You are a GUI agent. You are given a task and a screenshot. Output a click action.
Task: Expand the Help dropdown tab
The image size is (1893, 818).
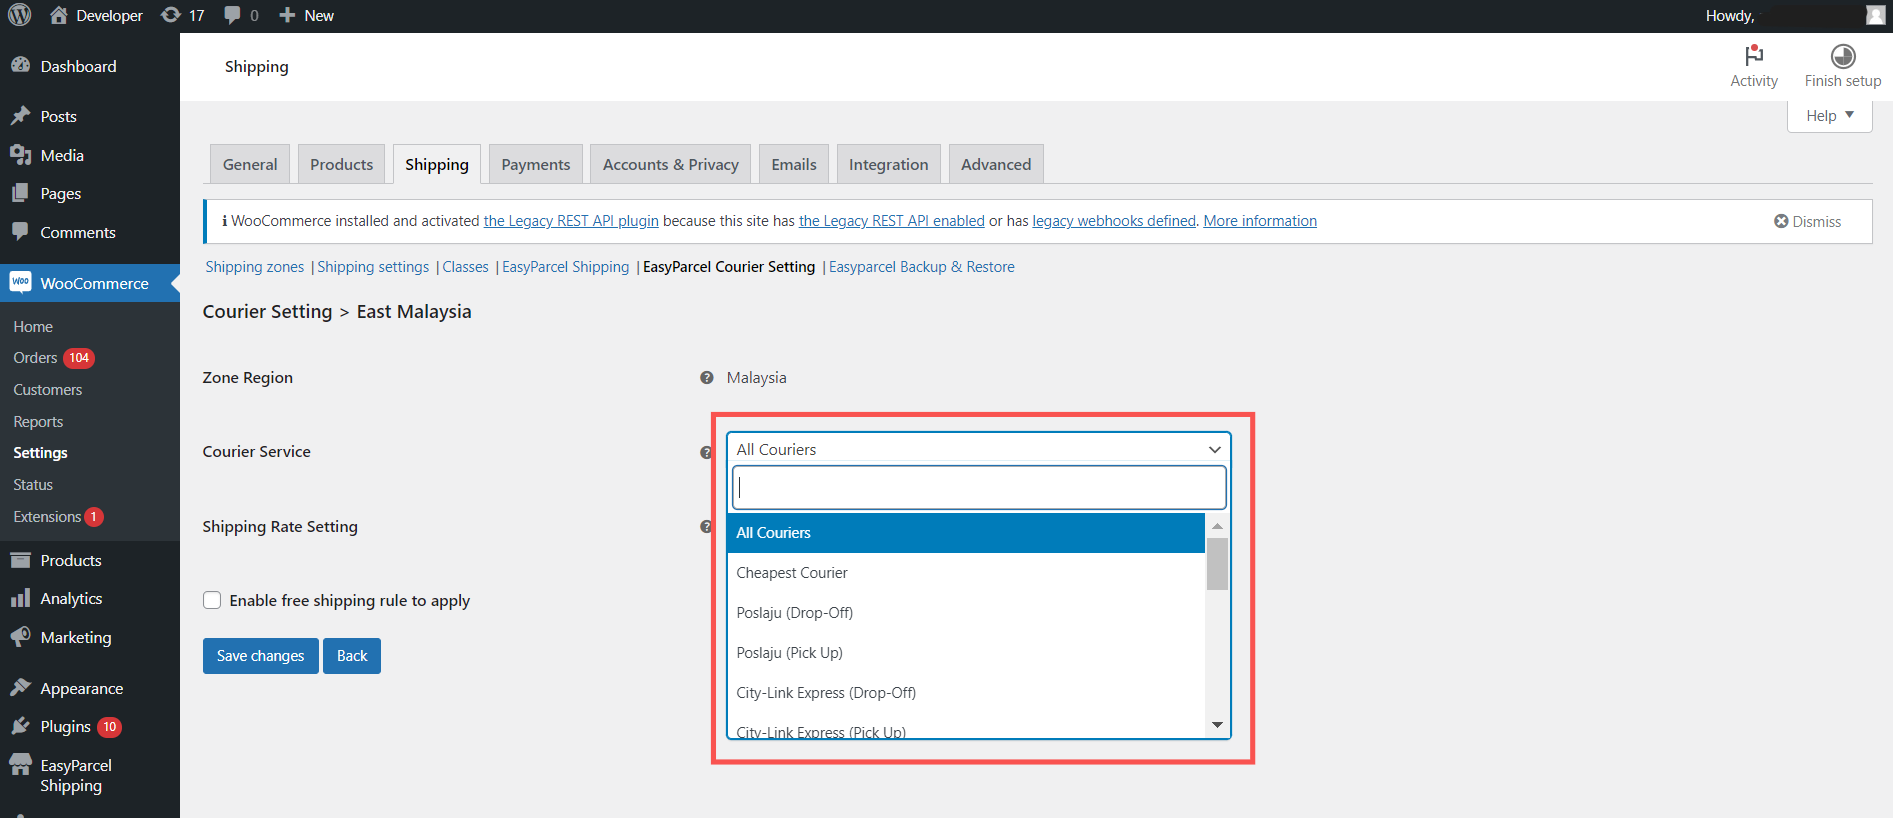[1829, 116]
